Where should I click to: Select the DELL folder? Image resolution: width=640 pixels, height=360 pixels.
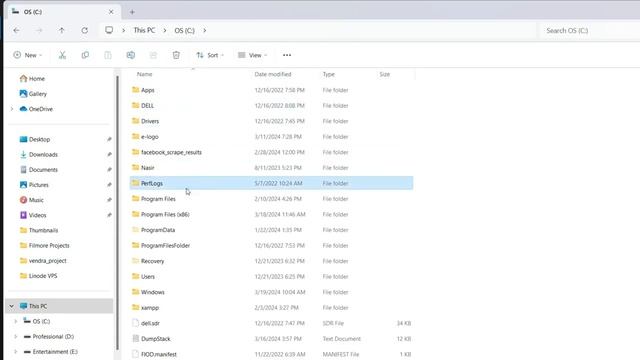click(271, 106)
